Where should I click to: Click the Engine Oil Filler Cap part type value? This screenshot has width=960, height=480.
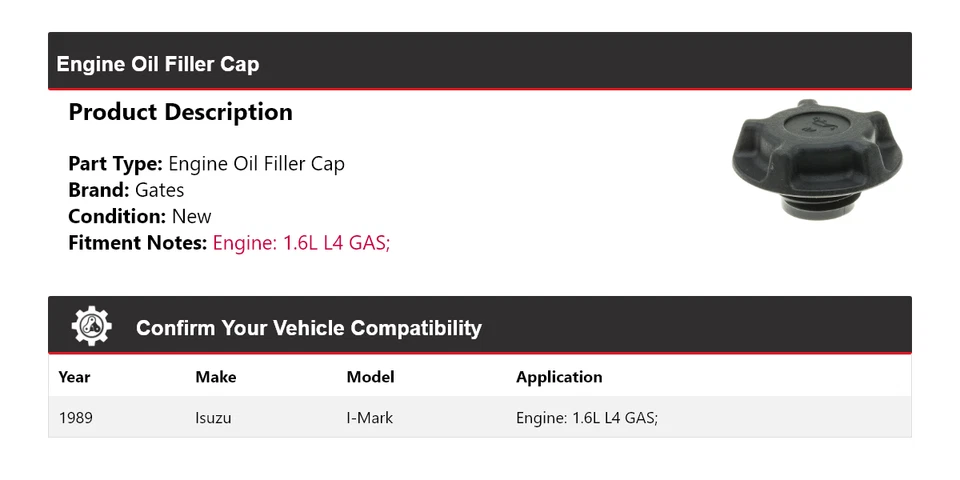click(x=257, y=164)
